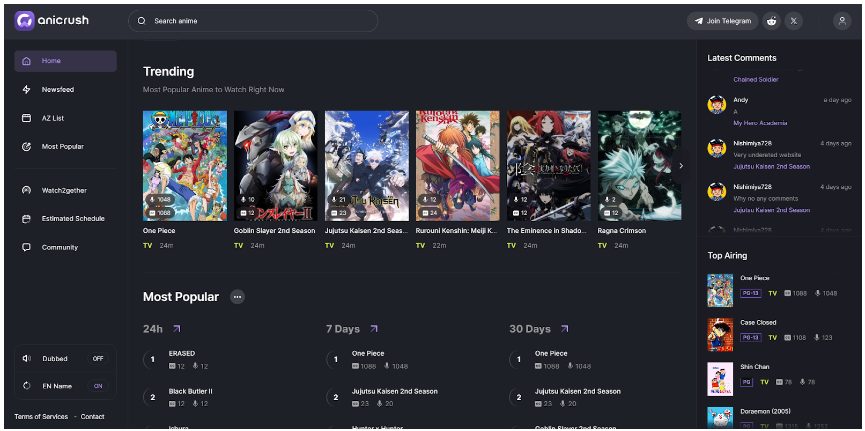Select Jujutsu Kaisen in 30 Days list
The width and height of the screenshot is (865, 431).
578,391
